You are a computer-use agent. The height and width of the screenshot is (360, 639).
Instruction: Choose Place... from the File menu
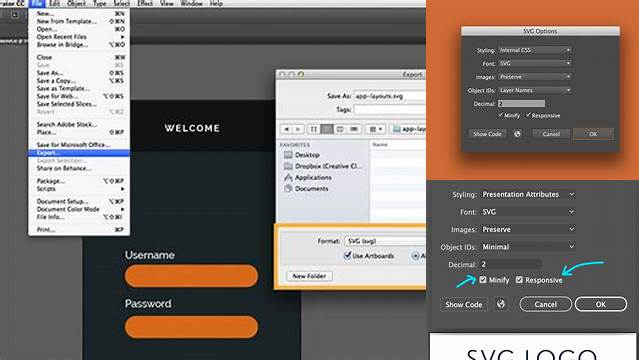[79, 132]
